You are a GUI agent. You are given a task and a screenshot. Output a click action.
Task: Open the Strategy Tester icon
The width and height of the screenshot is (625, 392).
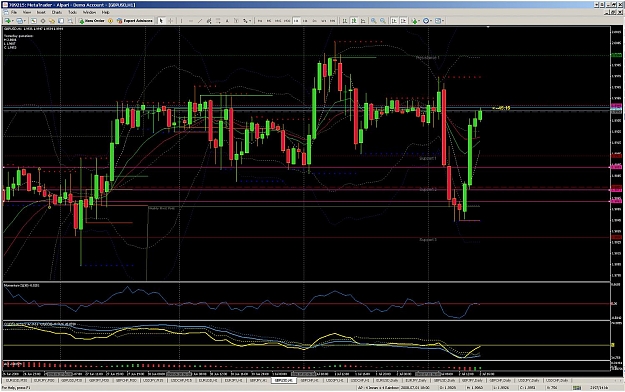70,20
